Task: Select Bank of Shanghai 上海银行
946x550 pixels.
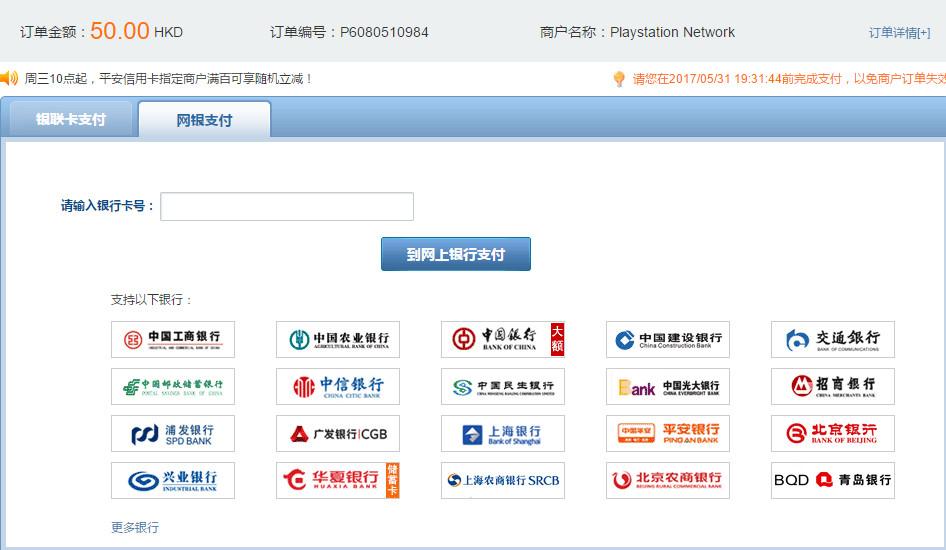Action: 503,434
